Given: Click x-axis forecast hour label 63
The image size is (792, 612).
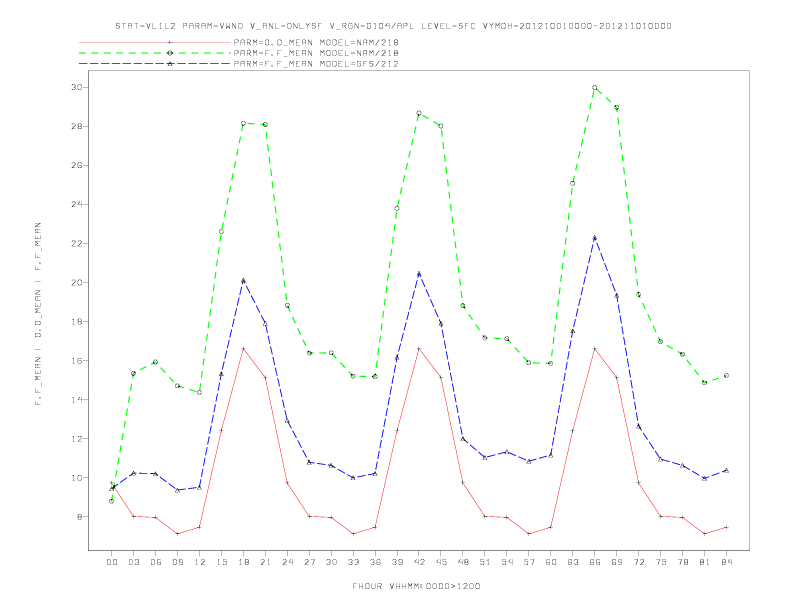Looking at the screenshot, I should coord(573,562).
